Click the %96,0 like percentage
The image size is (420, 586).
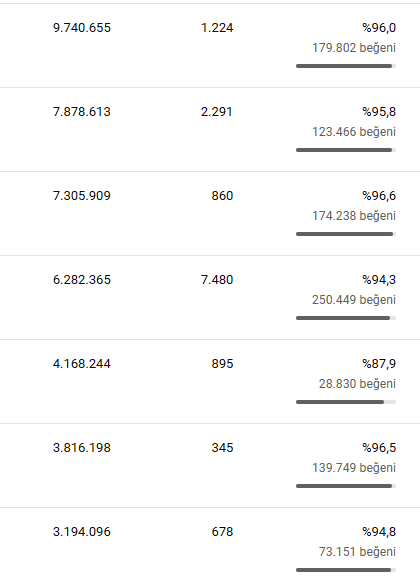click(379, 28)
